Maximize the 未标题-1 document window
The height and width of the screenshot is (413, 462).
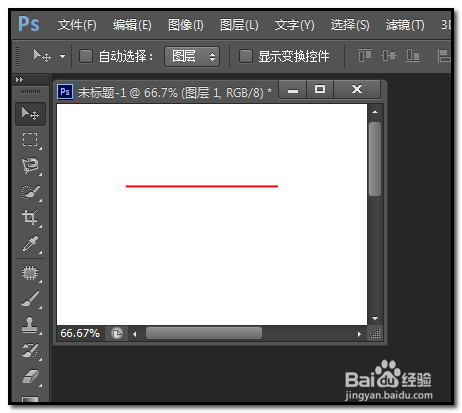coord(320,90)
